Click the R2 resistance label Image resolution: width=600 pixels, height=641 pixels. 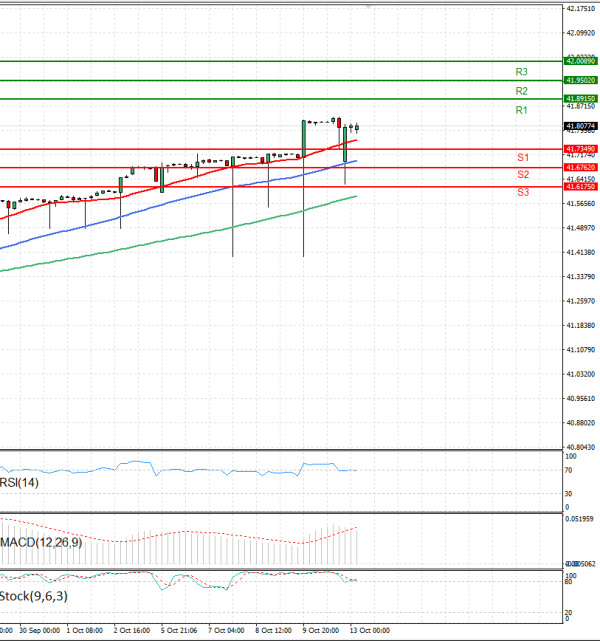(x=521, y=91)
